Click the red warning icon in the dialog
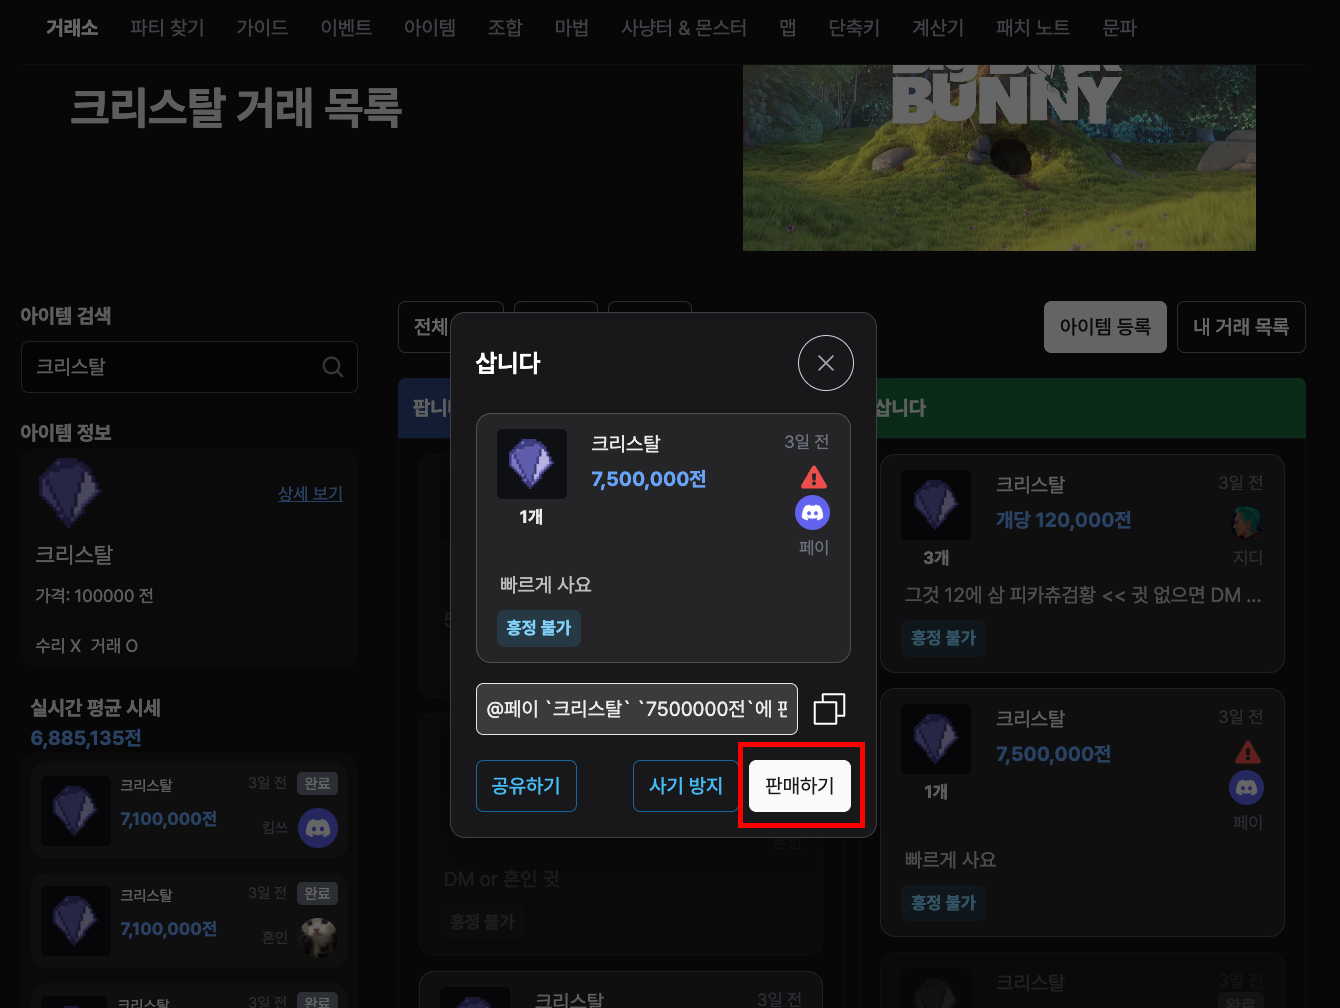The height and width of the screenshot is (1008, 1340). pyautogui.click(x=814, y=477)
